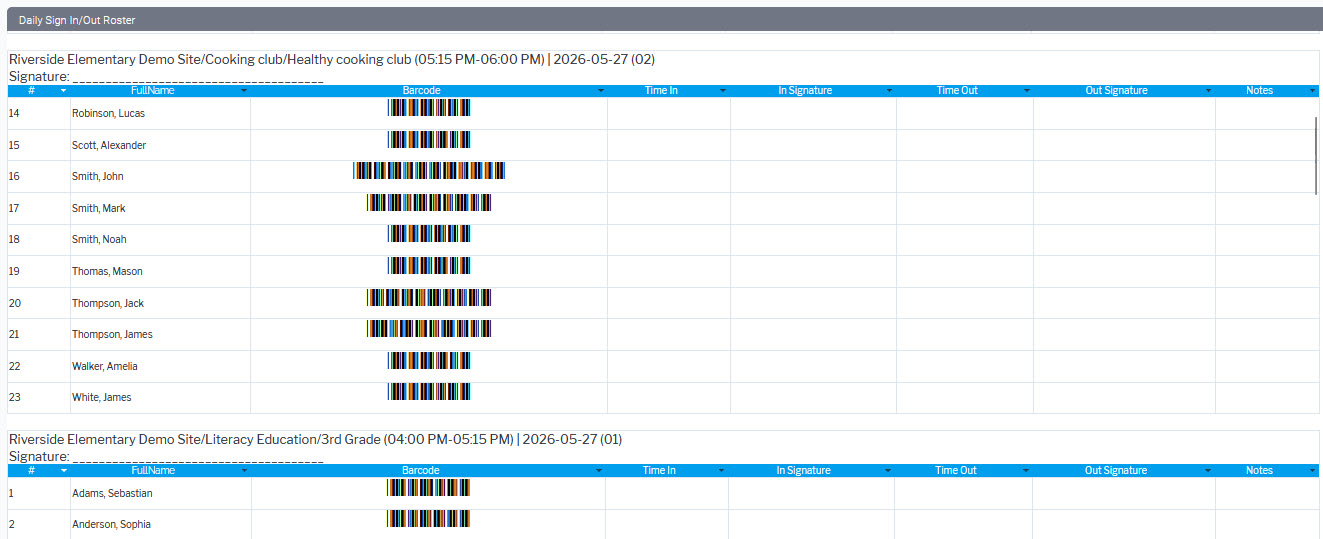Viewport: 1323px width, 539px height.
Task: Select the name Adams, Sebastian
Action: point(110,494)
